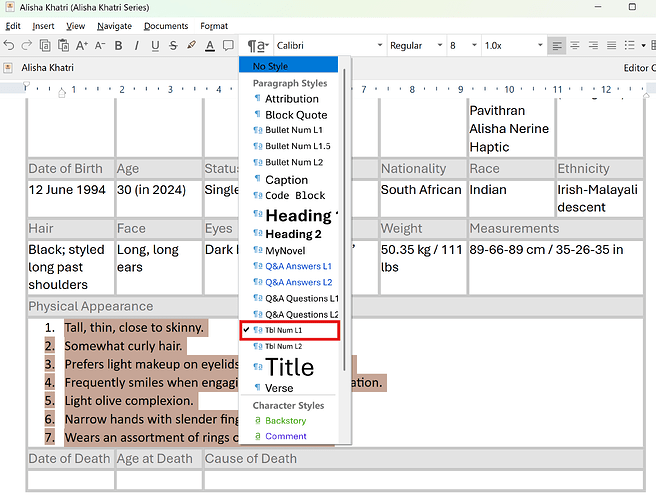This screenshot has width=656, height=500.
Task: Click the 'South African' nationality cell
Action: 423,198
